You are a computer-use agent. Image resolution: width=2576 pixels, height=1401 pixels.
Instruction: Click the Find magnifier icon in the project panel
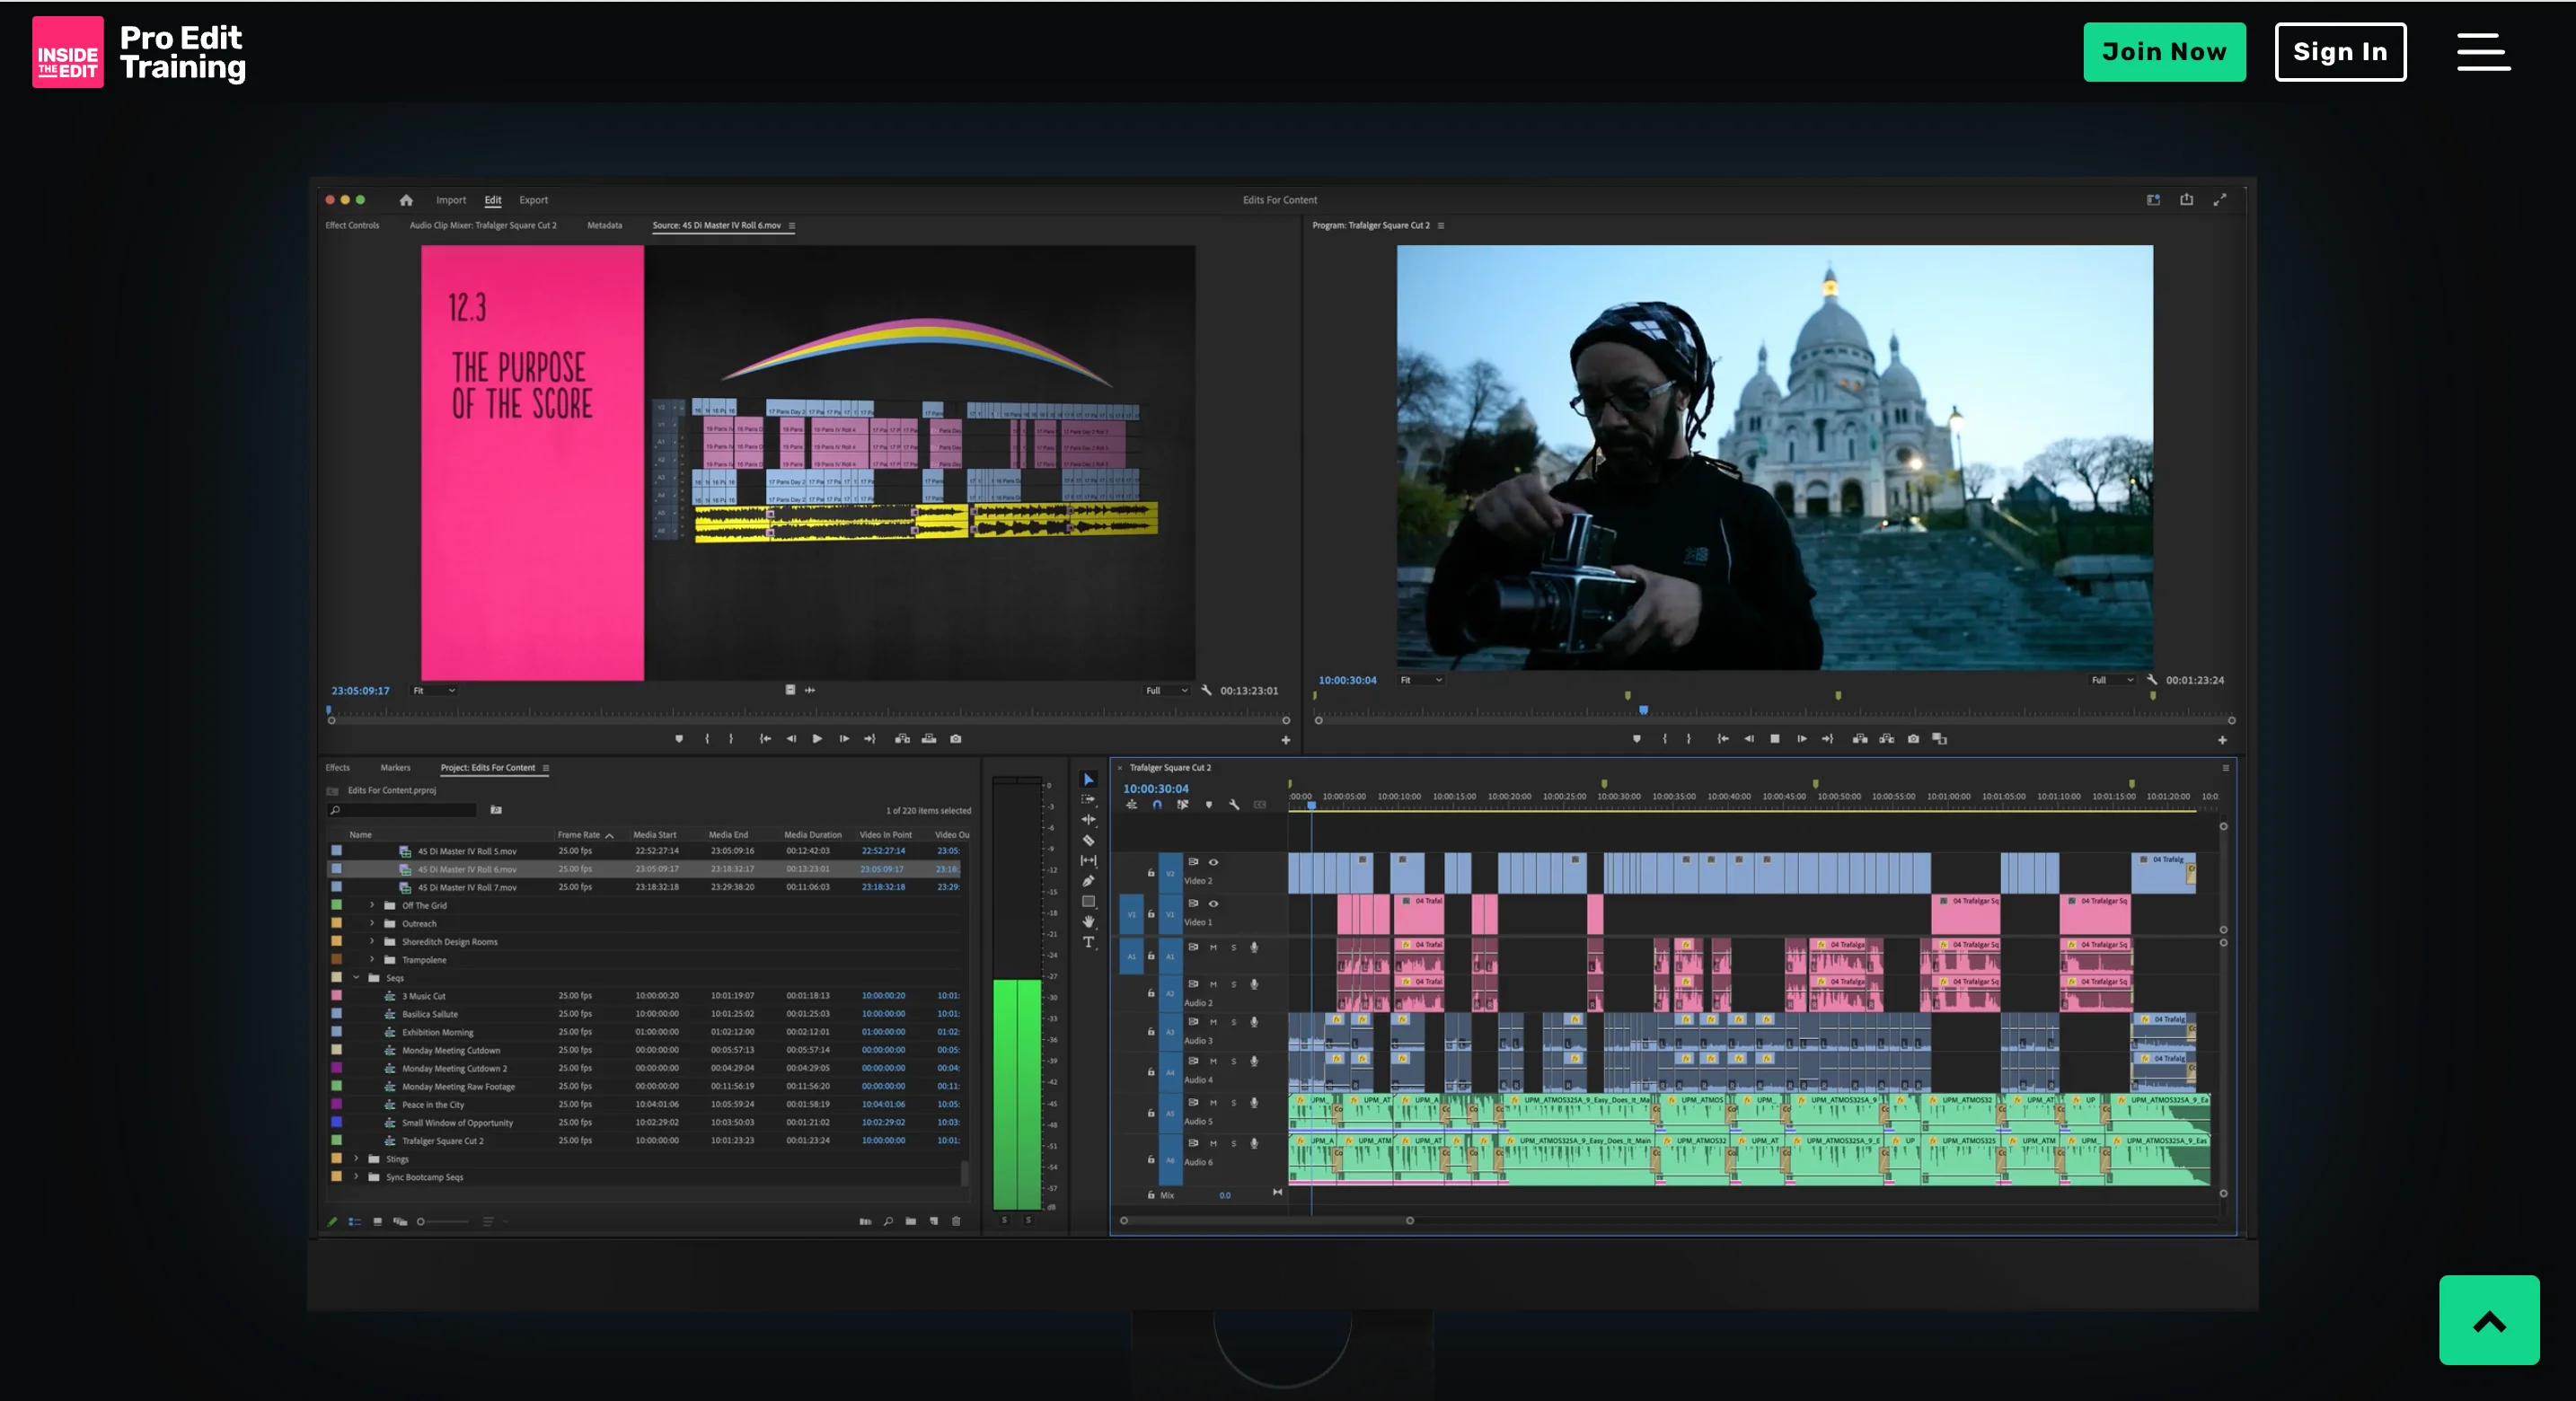889,1222
